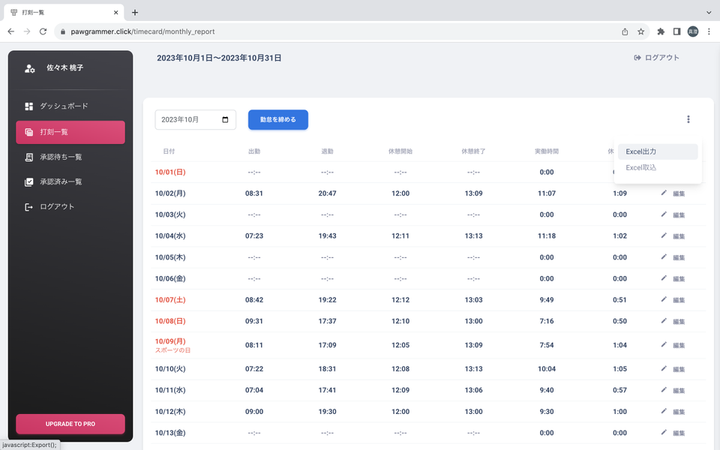Bookmark page with star icon
This screenshot has width=720, height=450.
coord(641,32)
